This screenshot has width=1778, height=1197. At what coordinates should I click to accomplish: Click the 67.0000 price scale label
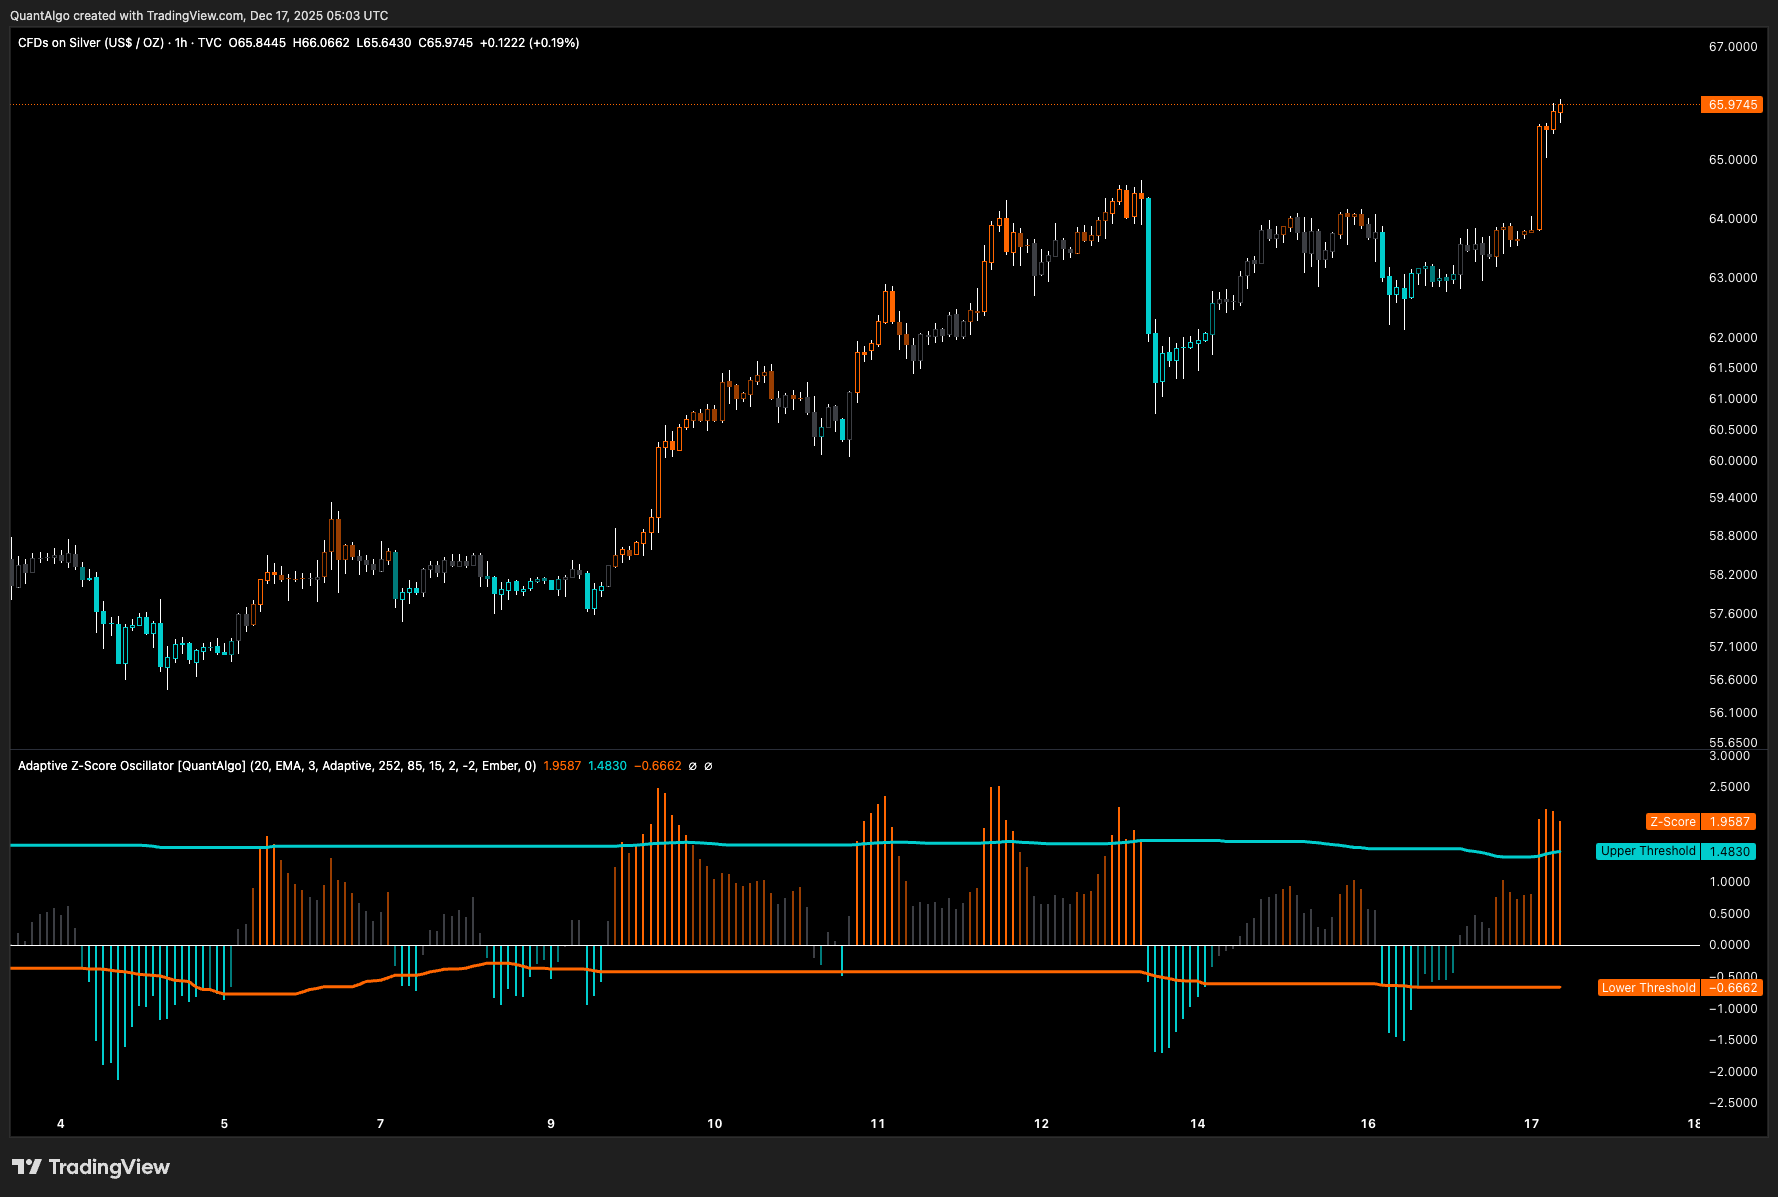[x=1733, y=47]
